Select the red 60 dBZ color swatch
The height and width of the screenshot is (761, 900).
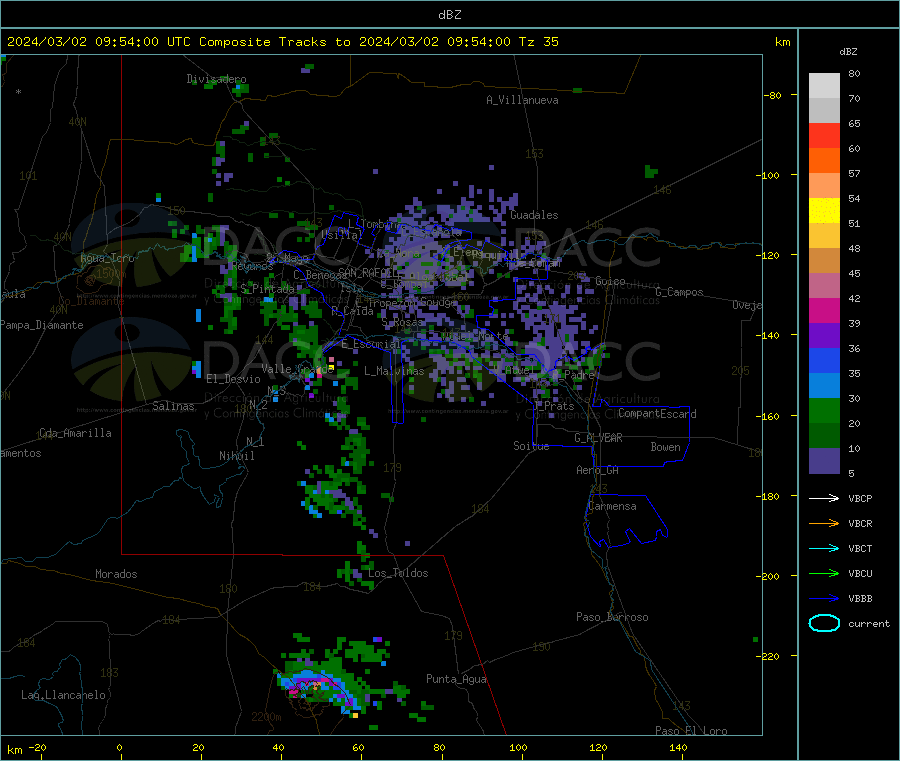[x=824, y=135]
